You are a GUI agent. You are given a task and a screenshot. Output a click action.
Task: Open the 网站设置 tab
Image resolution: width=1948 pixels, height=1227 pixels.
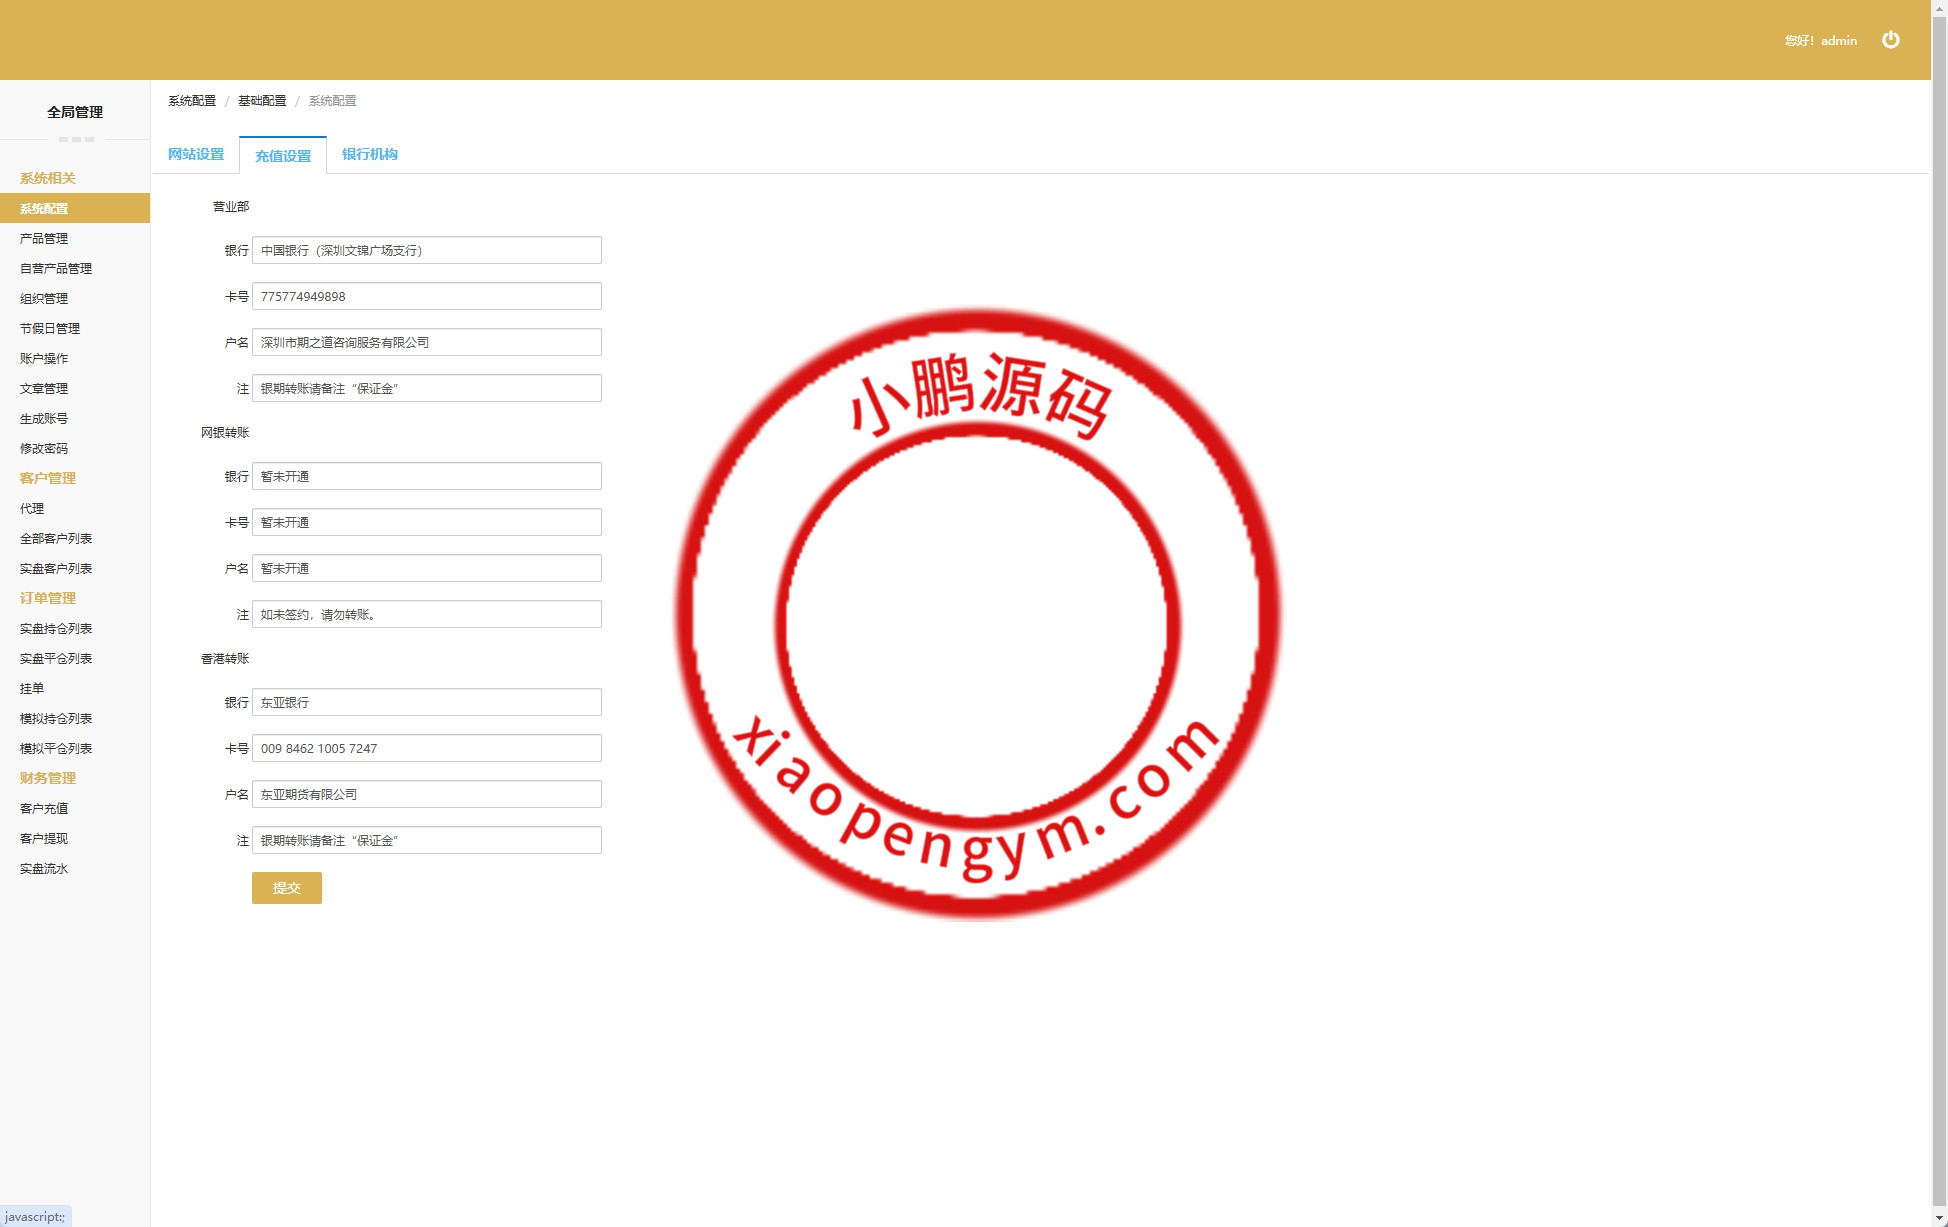[196, 154]
